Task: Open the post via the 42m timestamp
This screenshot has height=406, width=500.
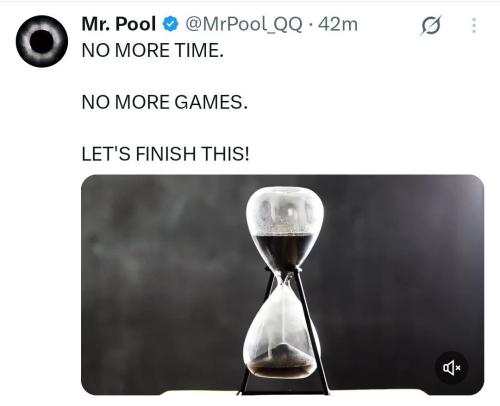Action: point(338,24)
